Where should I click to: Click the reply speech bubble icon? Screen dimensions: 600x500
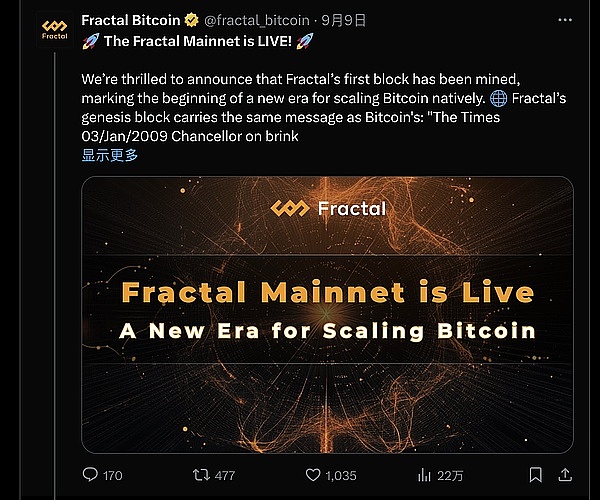90,475
